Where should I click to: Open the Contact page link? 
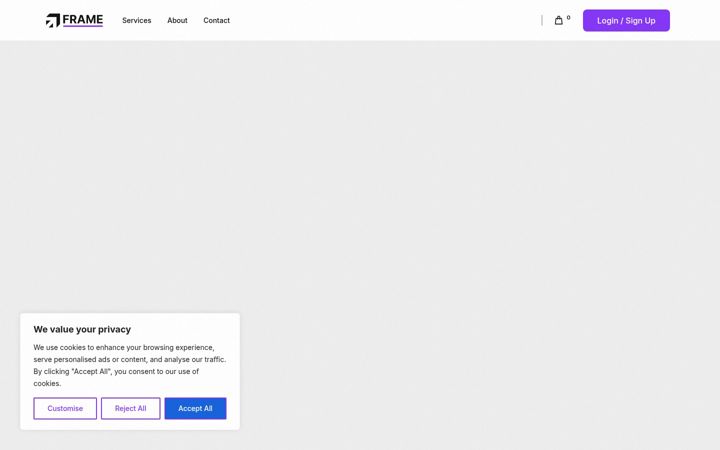[x=216, y=21]
